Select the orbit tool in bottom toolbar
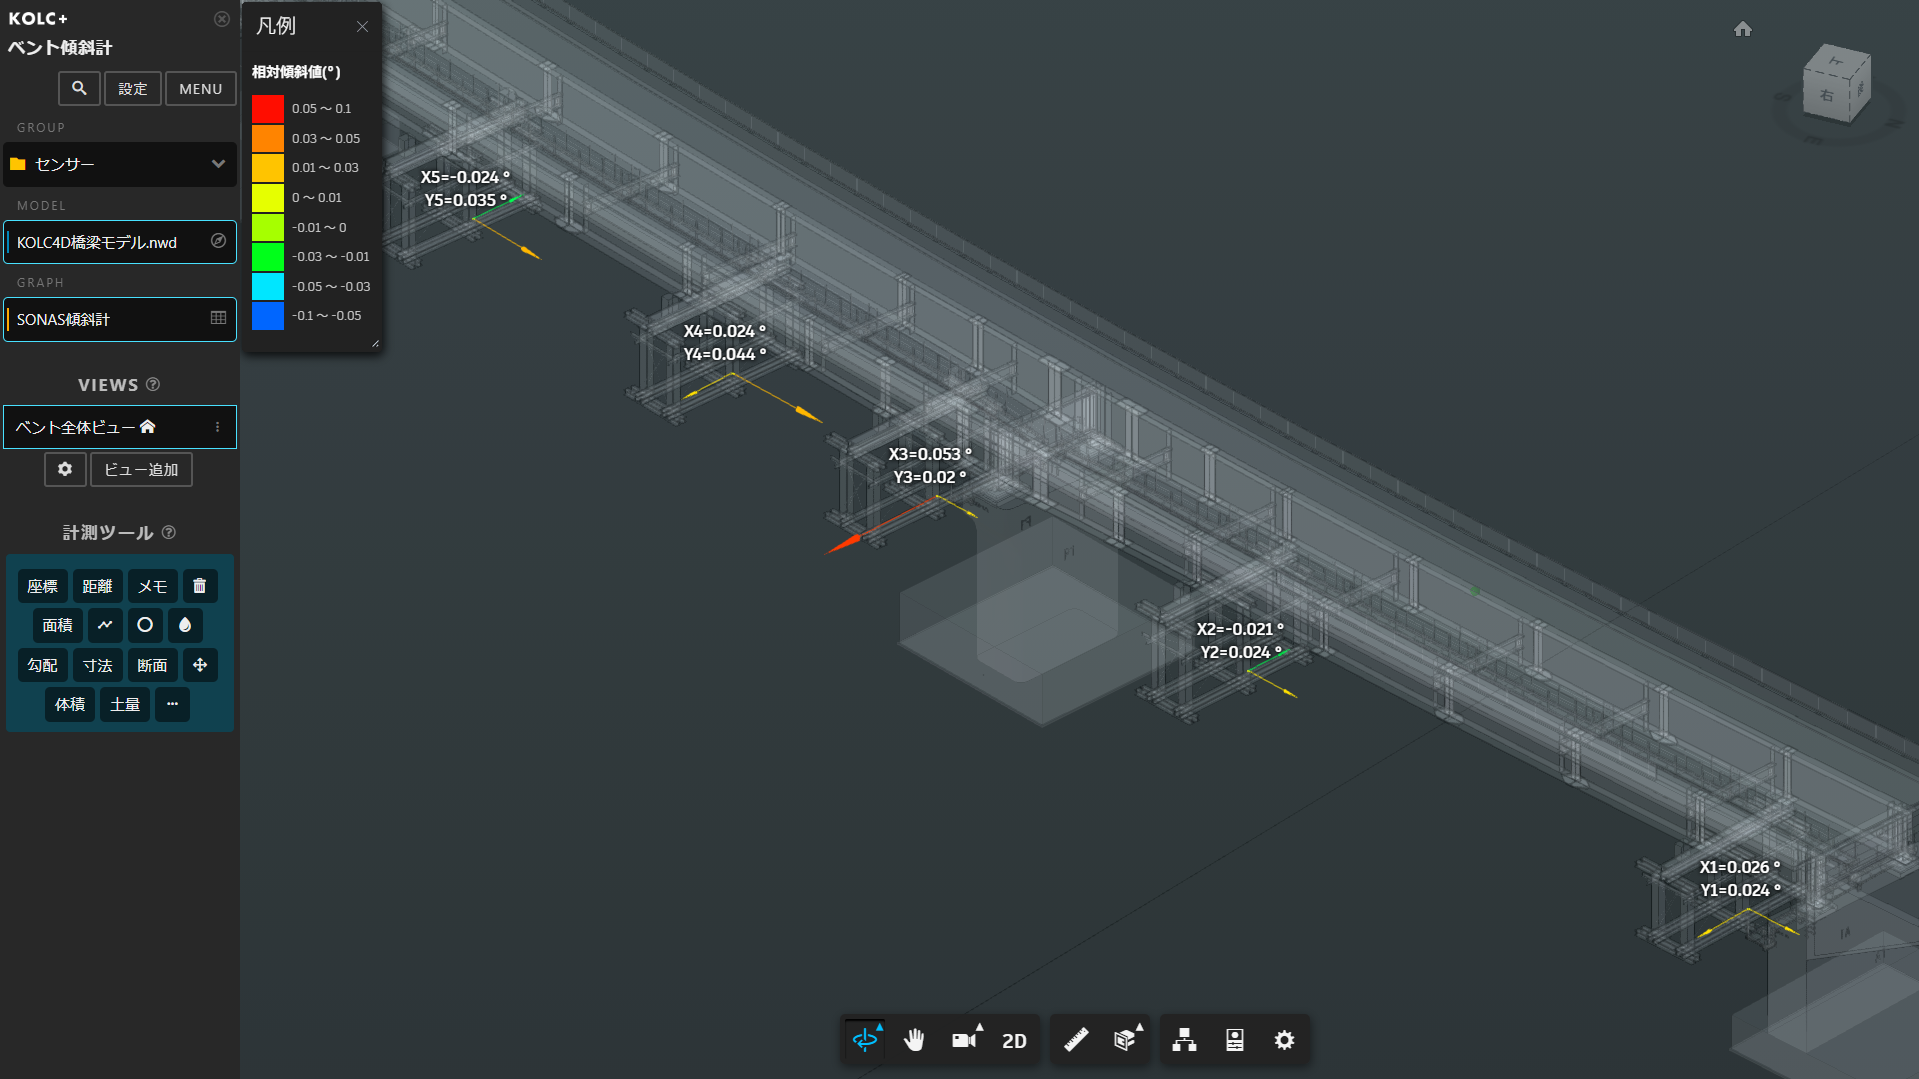This screenshot has height=1079, width=1919. coord(865,1040)
